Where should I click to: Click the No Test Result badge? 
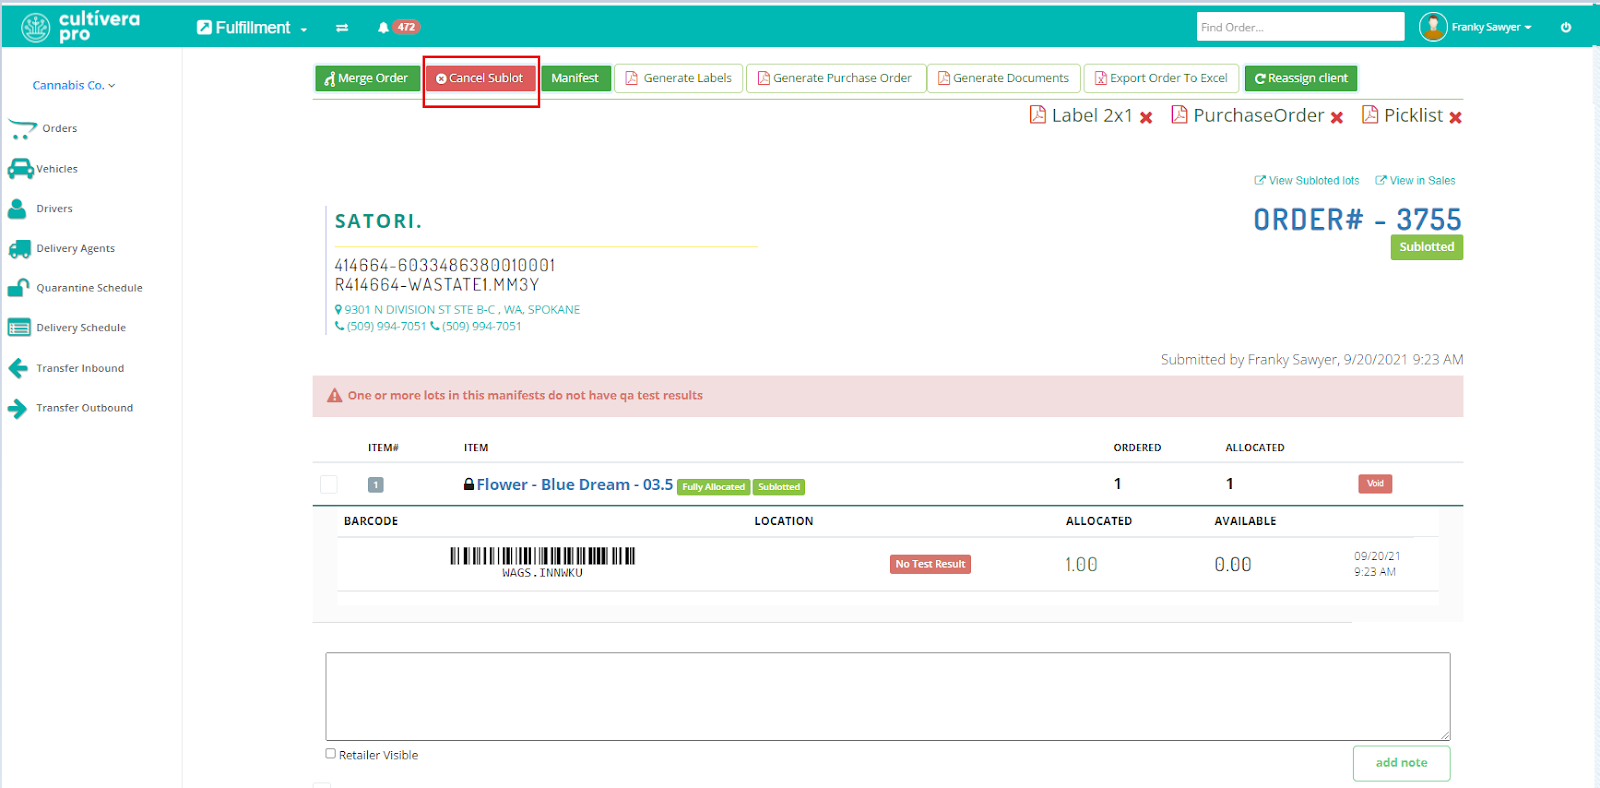(x=930, y=564)
